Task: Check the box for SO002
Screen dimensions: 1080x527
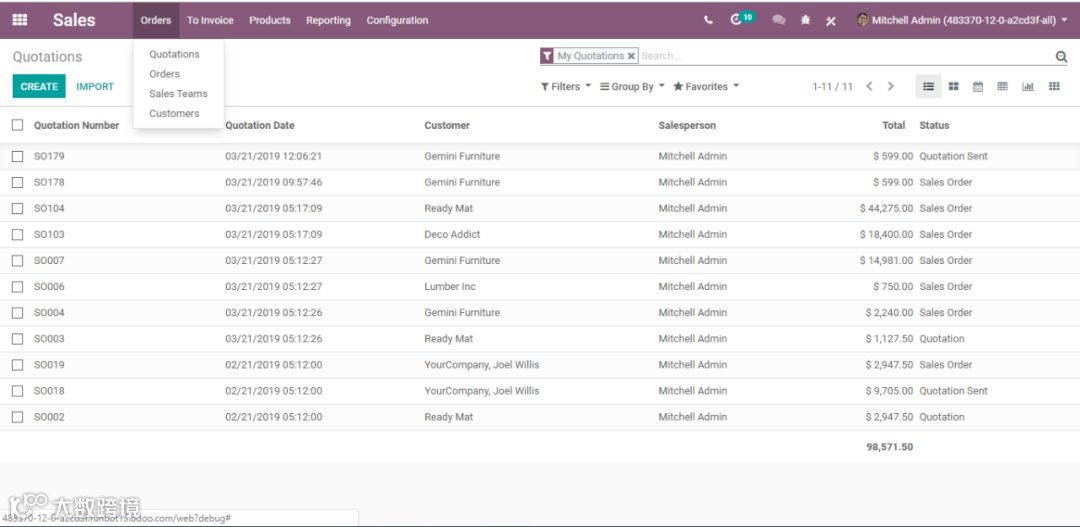Action: (18, 417)
